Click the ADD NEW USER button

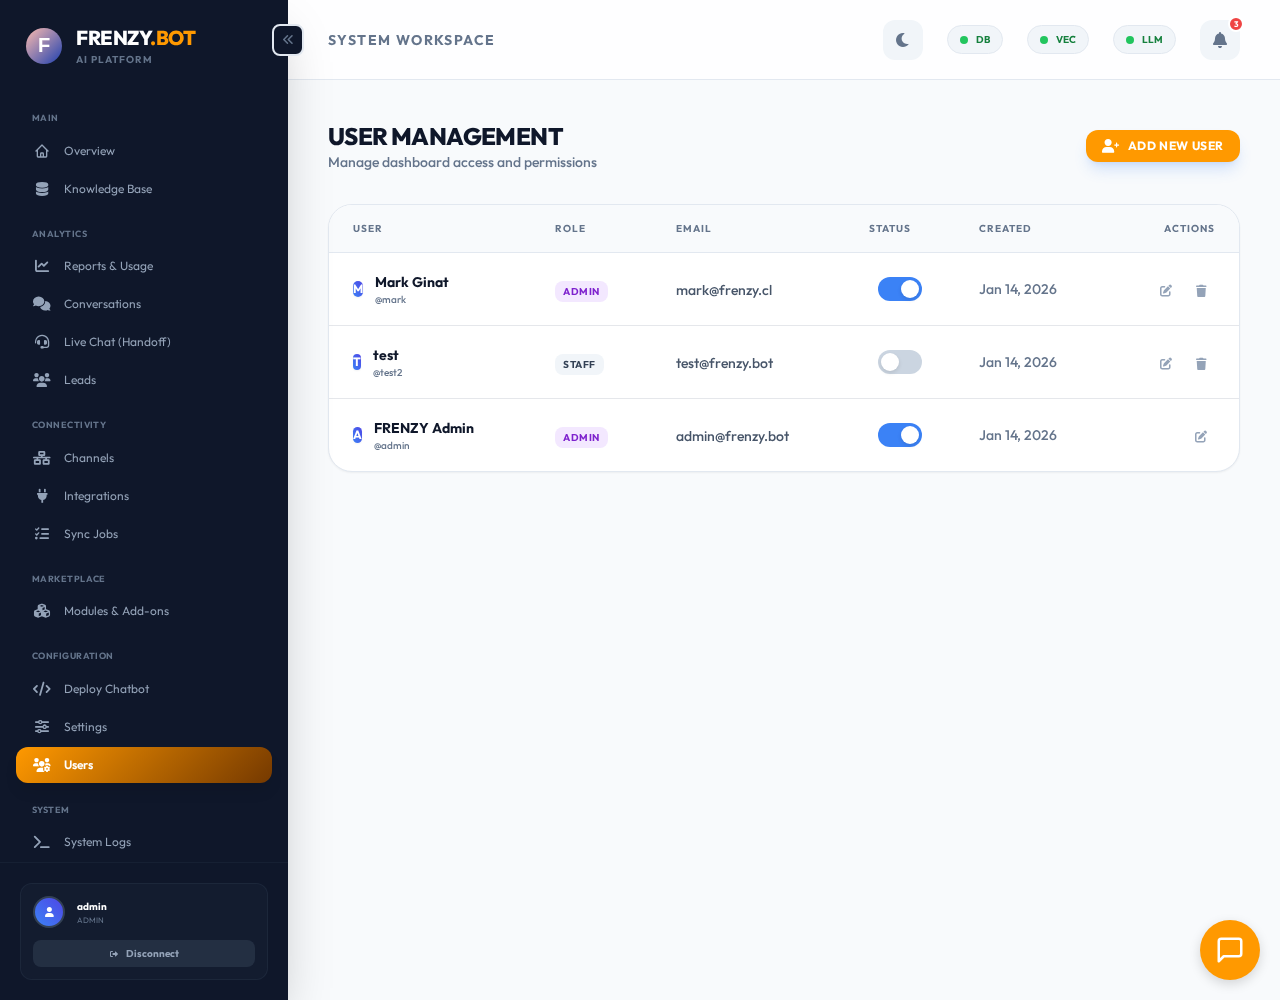click(1162, 146)
